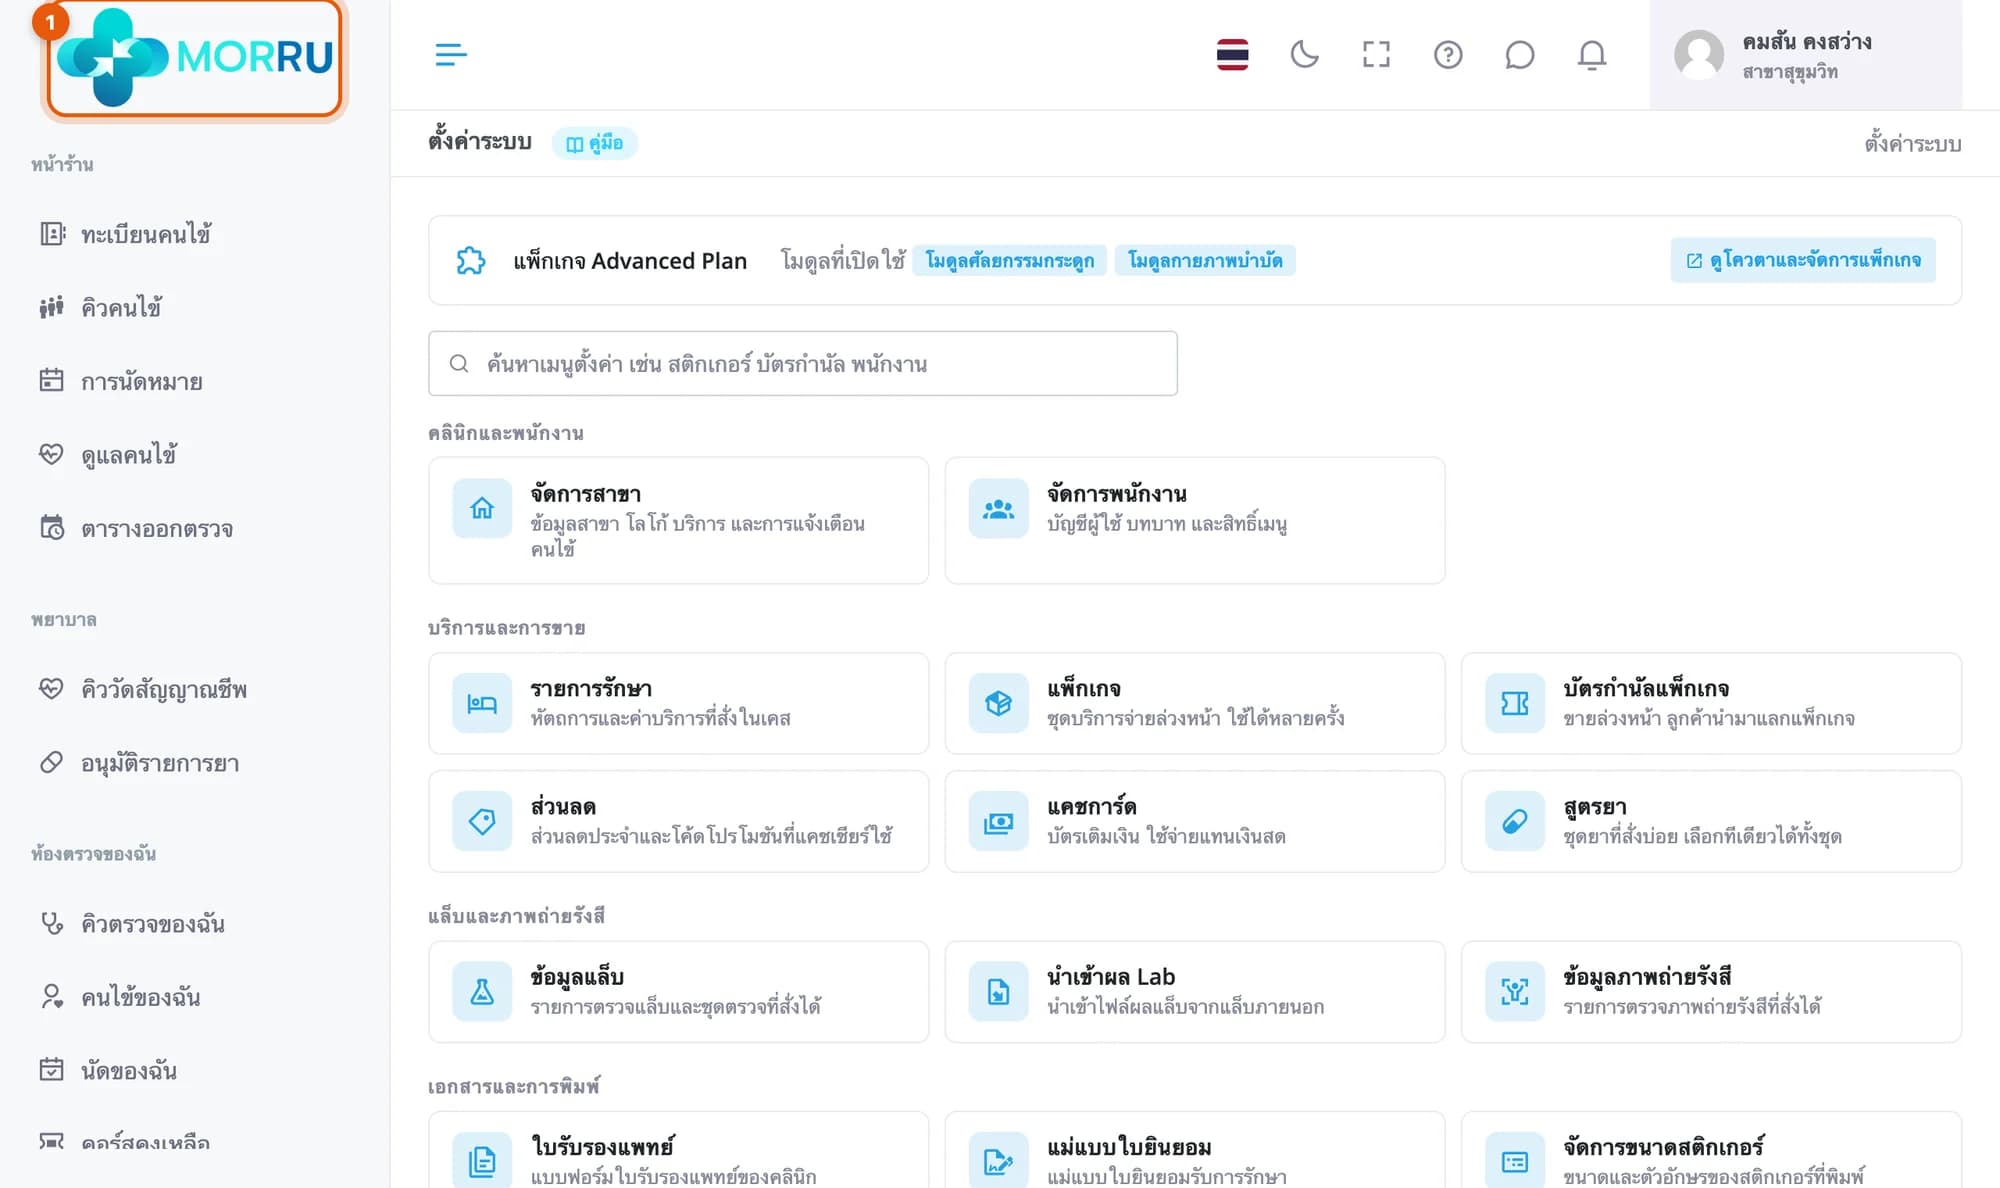Viewport: 2000px width, 1188px height.
Task: Open แม่แบบใบยินยอม card title
Action: click(x=1129, y=1146)
